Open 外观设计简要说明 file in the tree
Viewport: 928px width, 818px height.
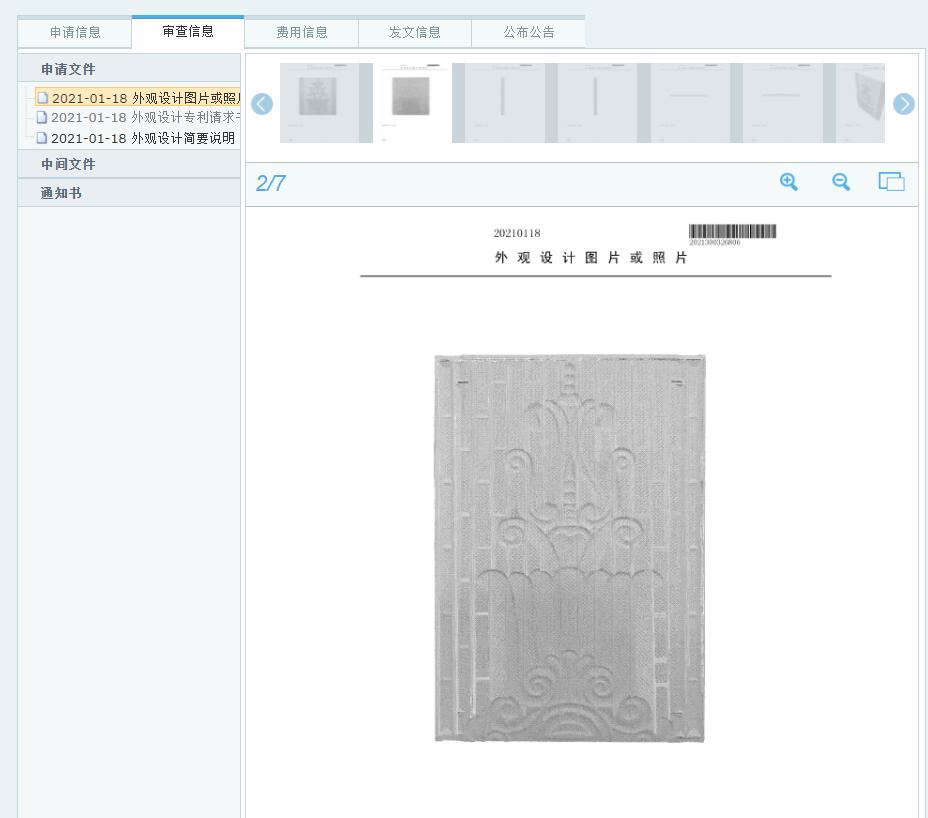pyautogui.click(x=142, y=138)
